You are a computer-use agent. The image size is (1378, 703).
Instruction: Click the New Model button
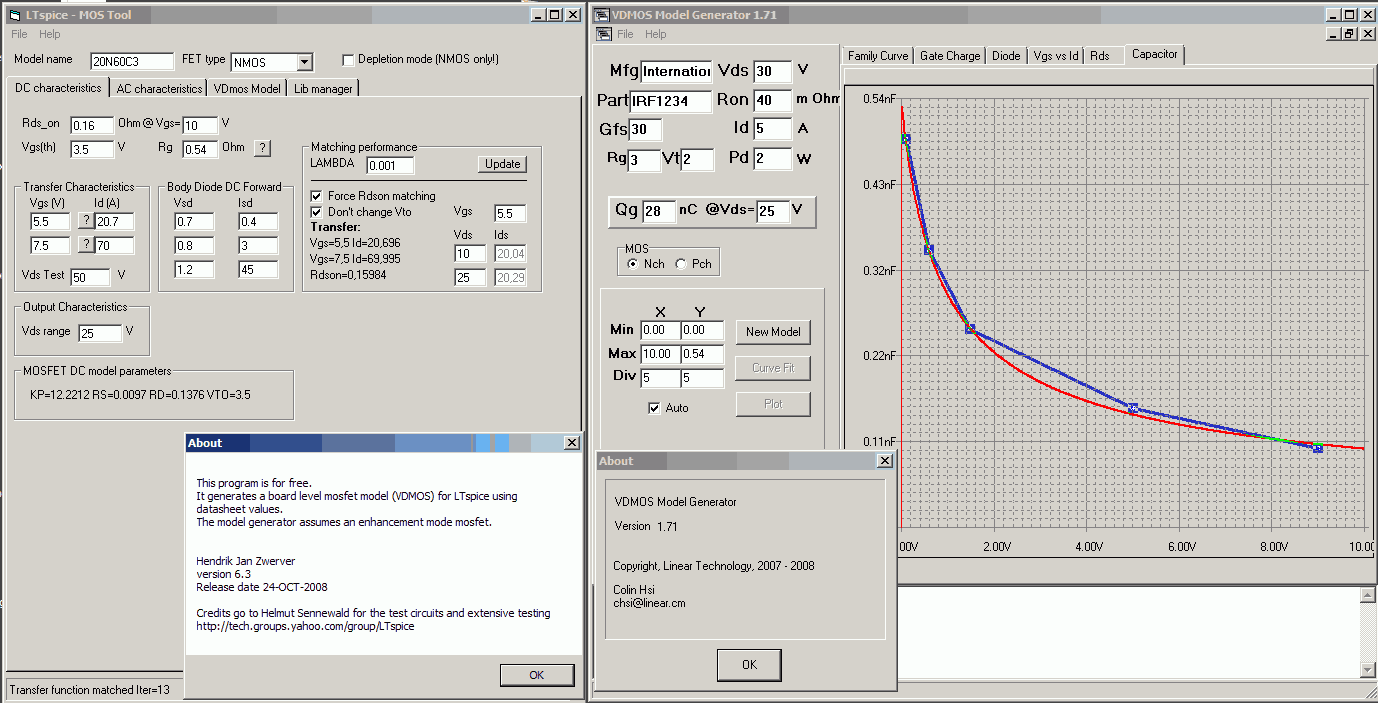tap(772, 332)
